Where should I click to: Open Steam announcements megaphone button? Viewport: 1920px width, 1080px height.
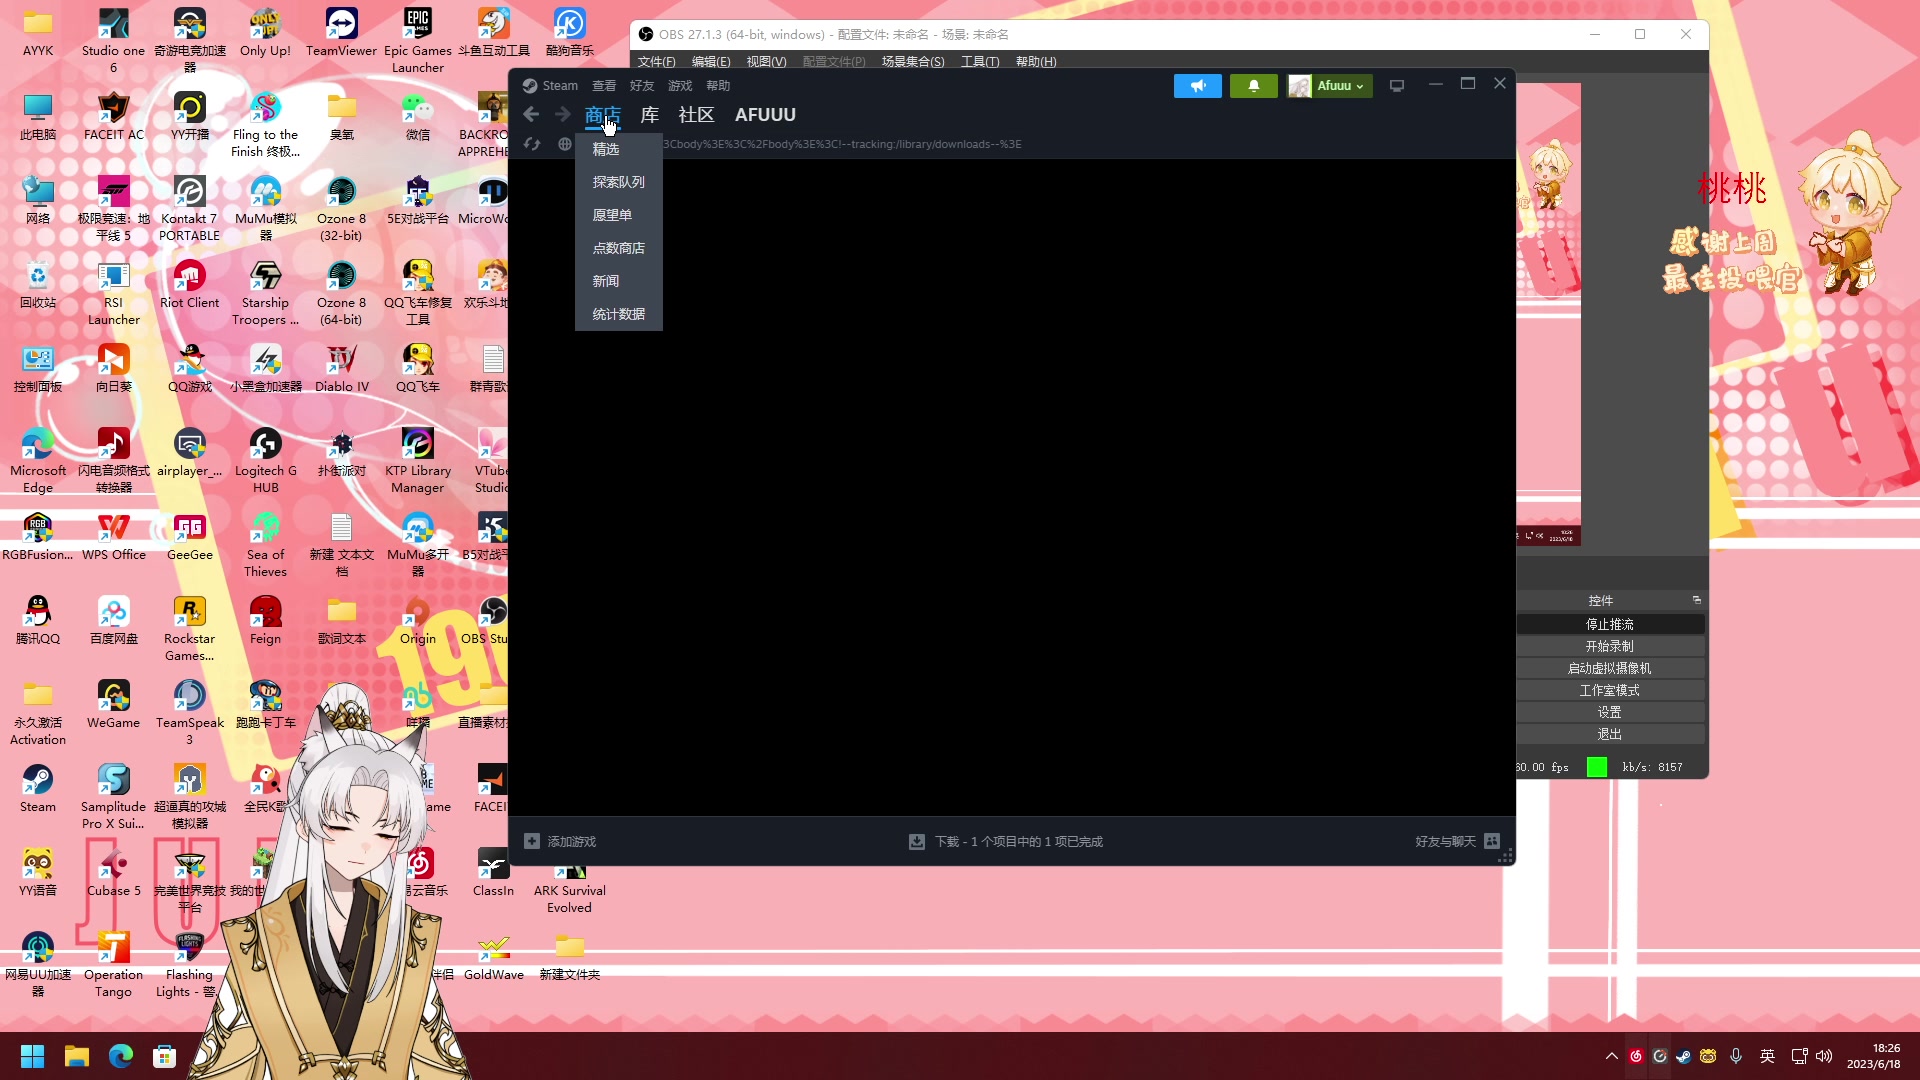click(1198, 86)
